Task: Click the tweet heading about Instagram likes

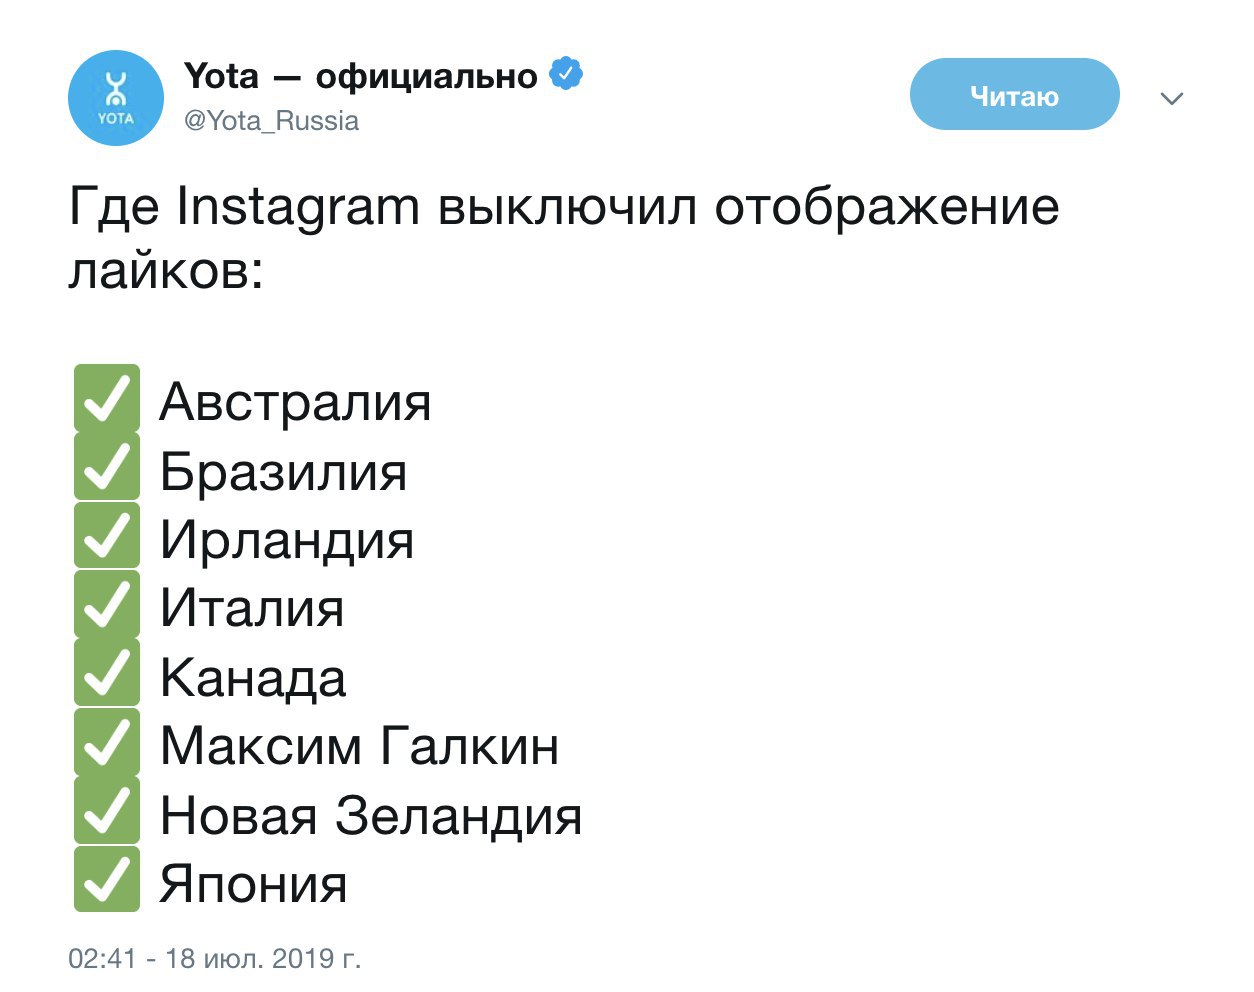Action: (564, 238)
